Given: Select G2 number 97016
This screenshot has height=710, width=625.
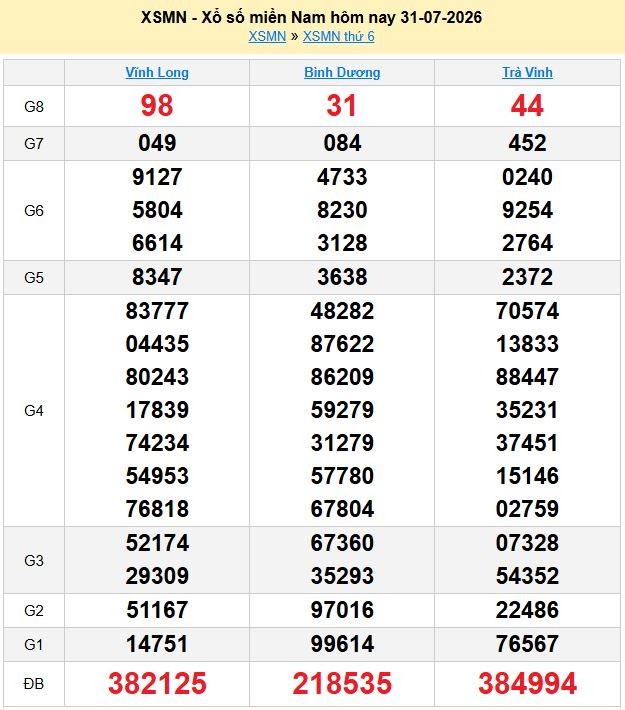Looking at the screenshot, I should click(x=342, y=610).
